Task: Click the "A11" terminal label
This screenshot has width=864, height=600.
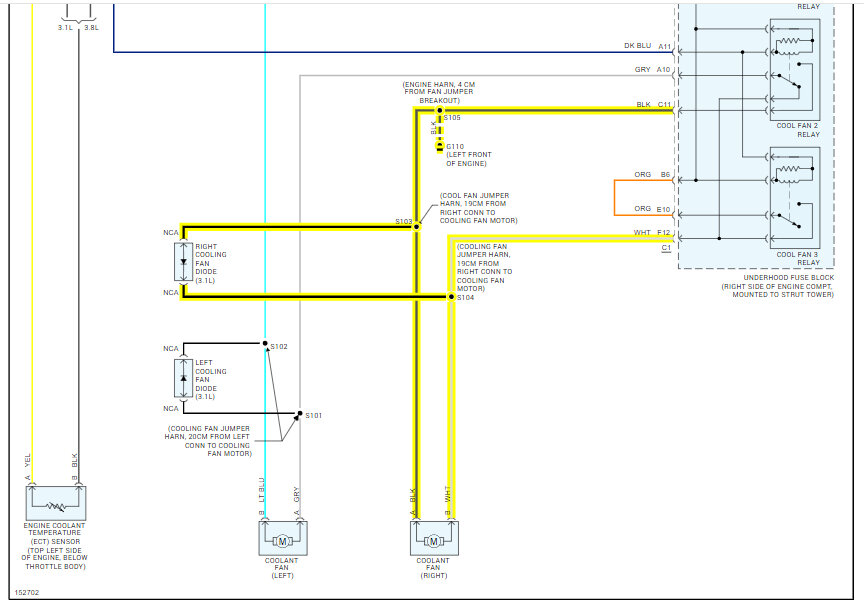Action: coord(665,46)
